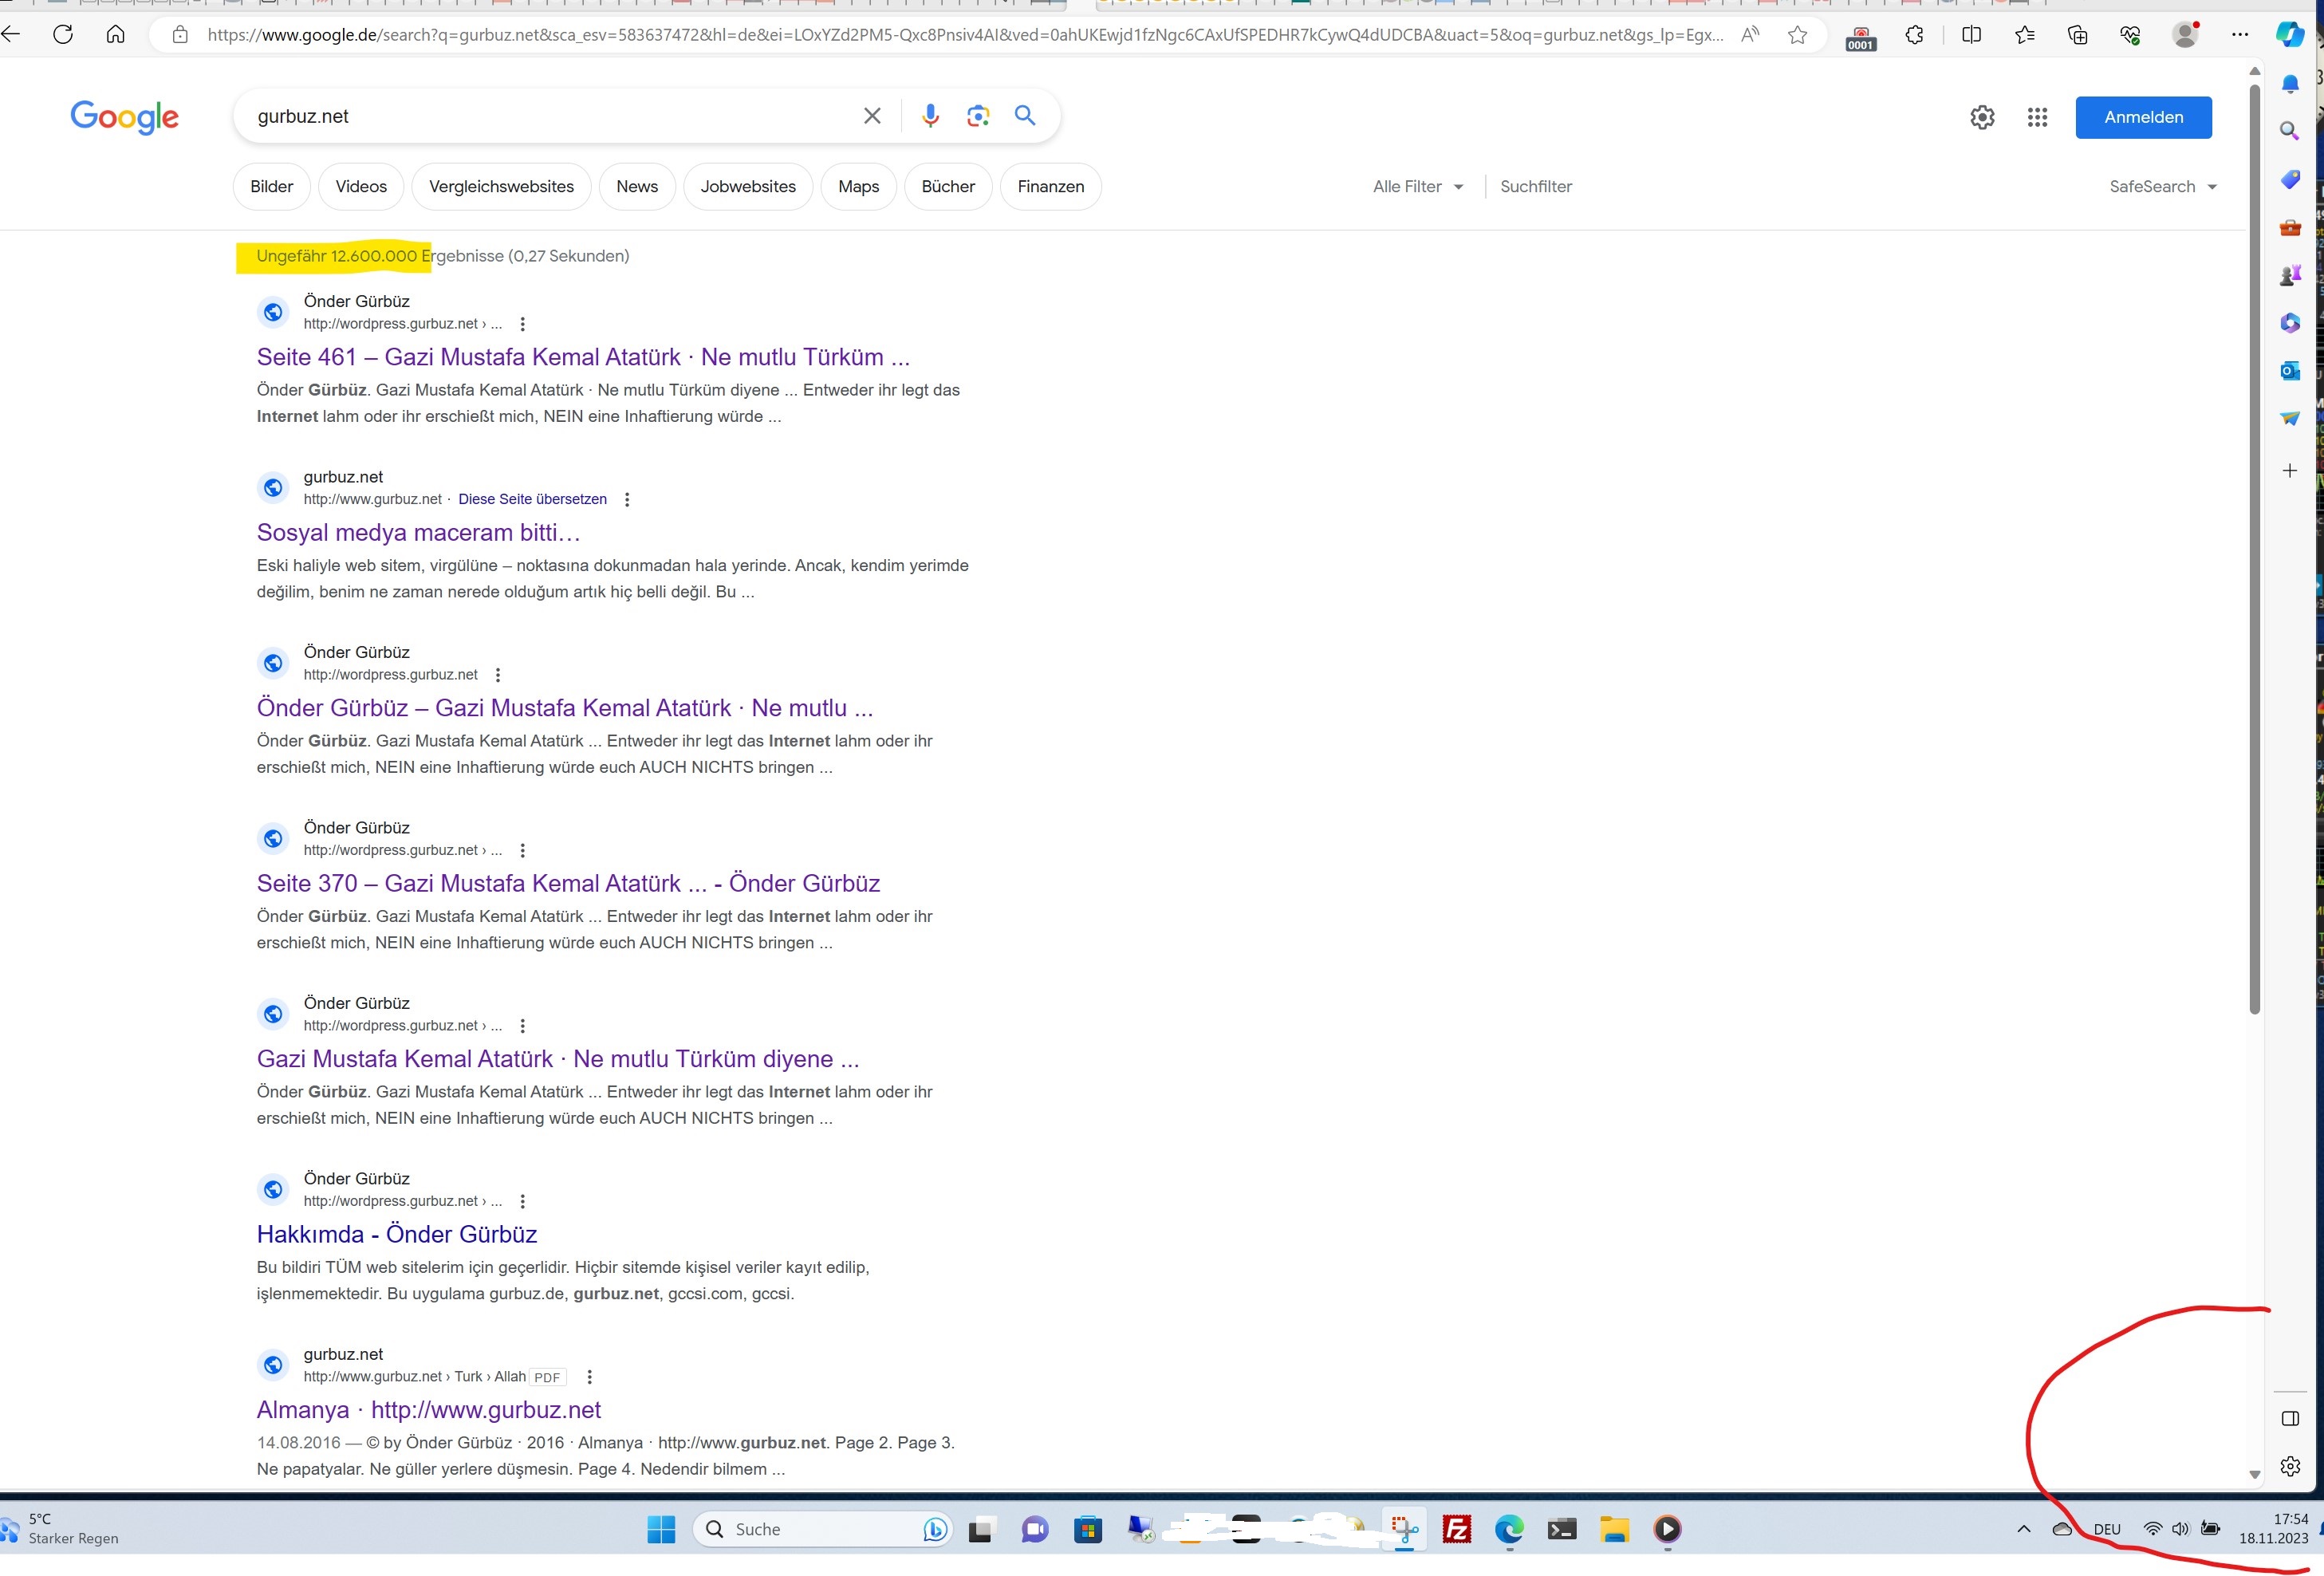The image size is (2324, 1576).
Task: Submit search with the magnifier icon
Action: (1025, 115)
